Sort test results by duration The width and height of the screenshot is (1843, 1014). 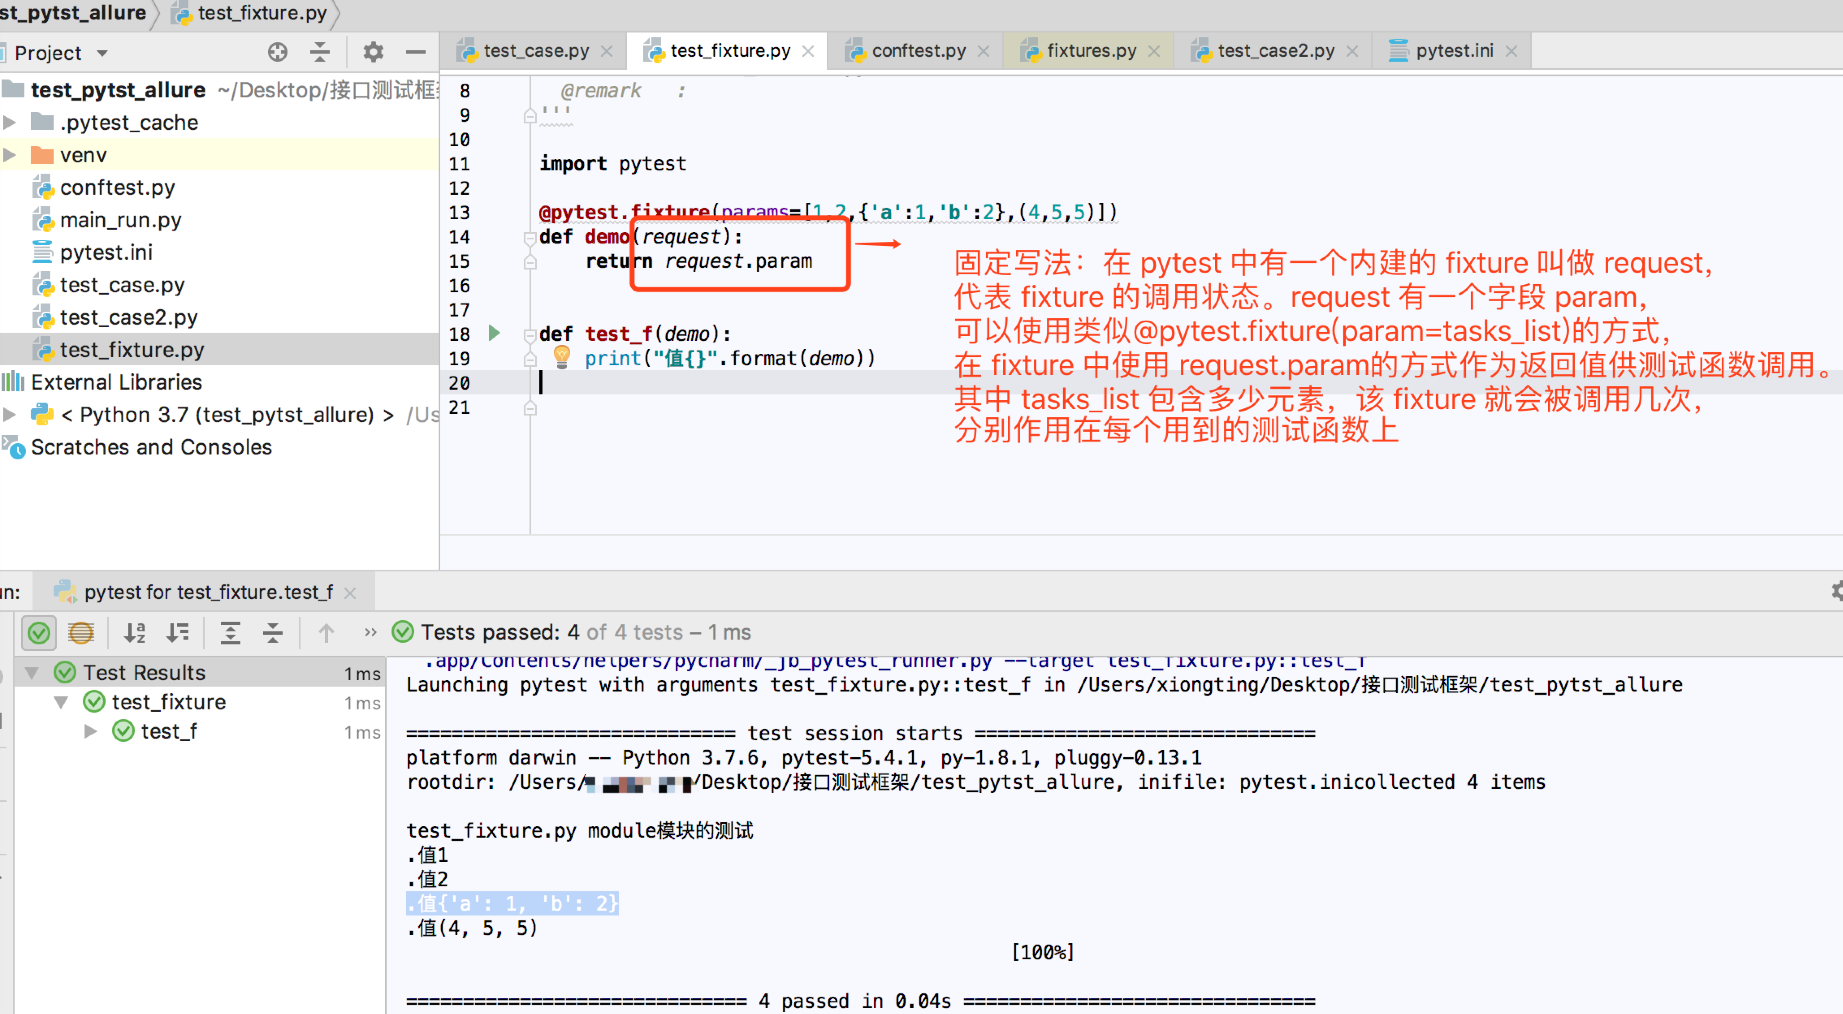pos(178,633)
